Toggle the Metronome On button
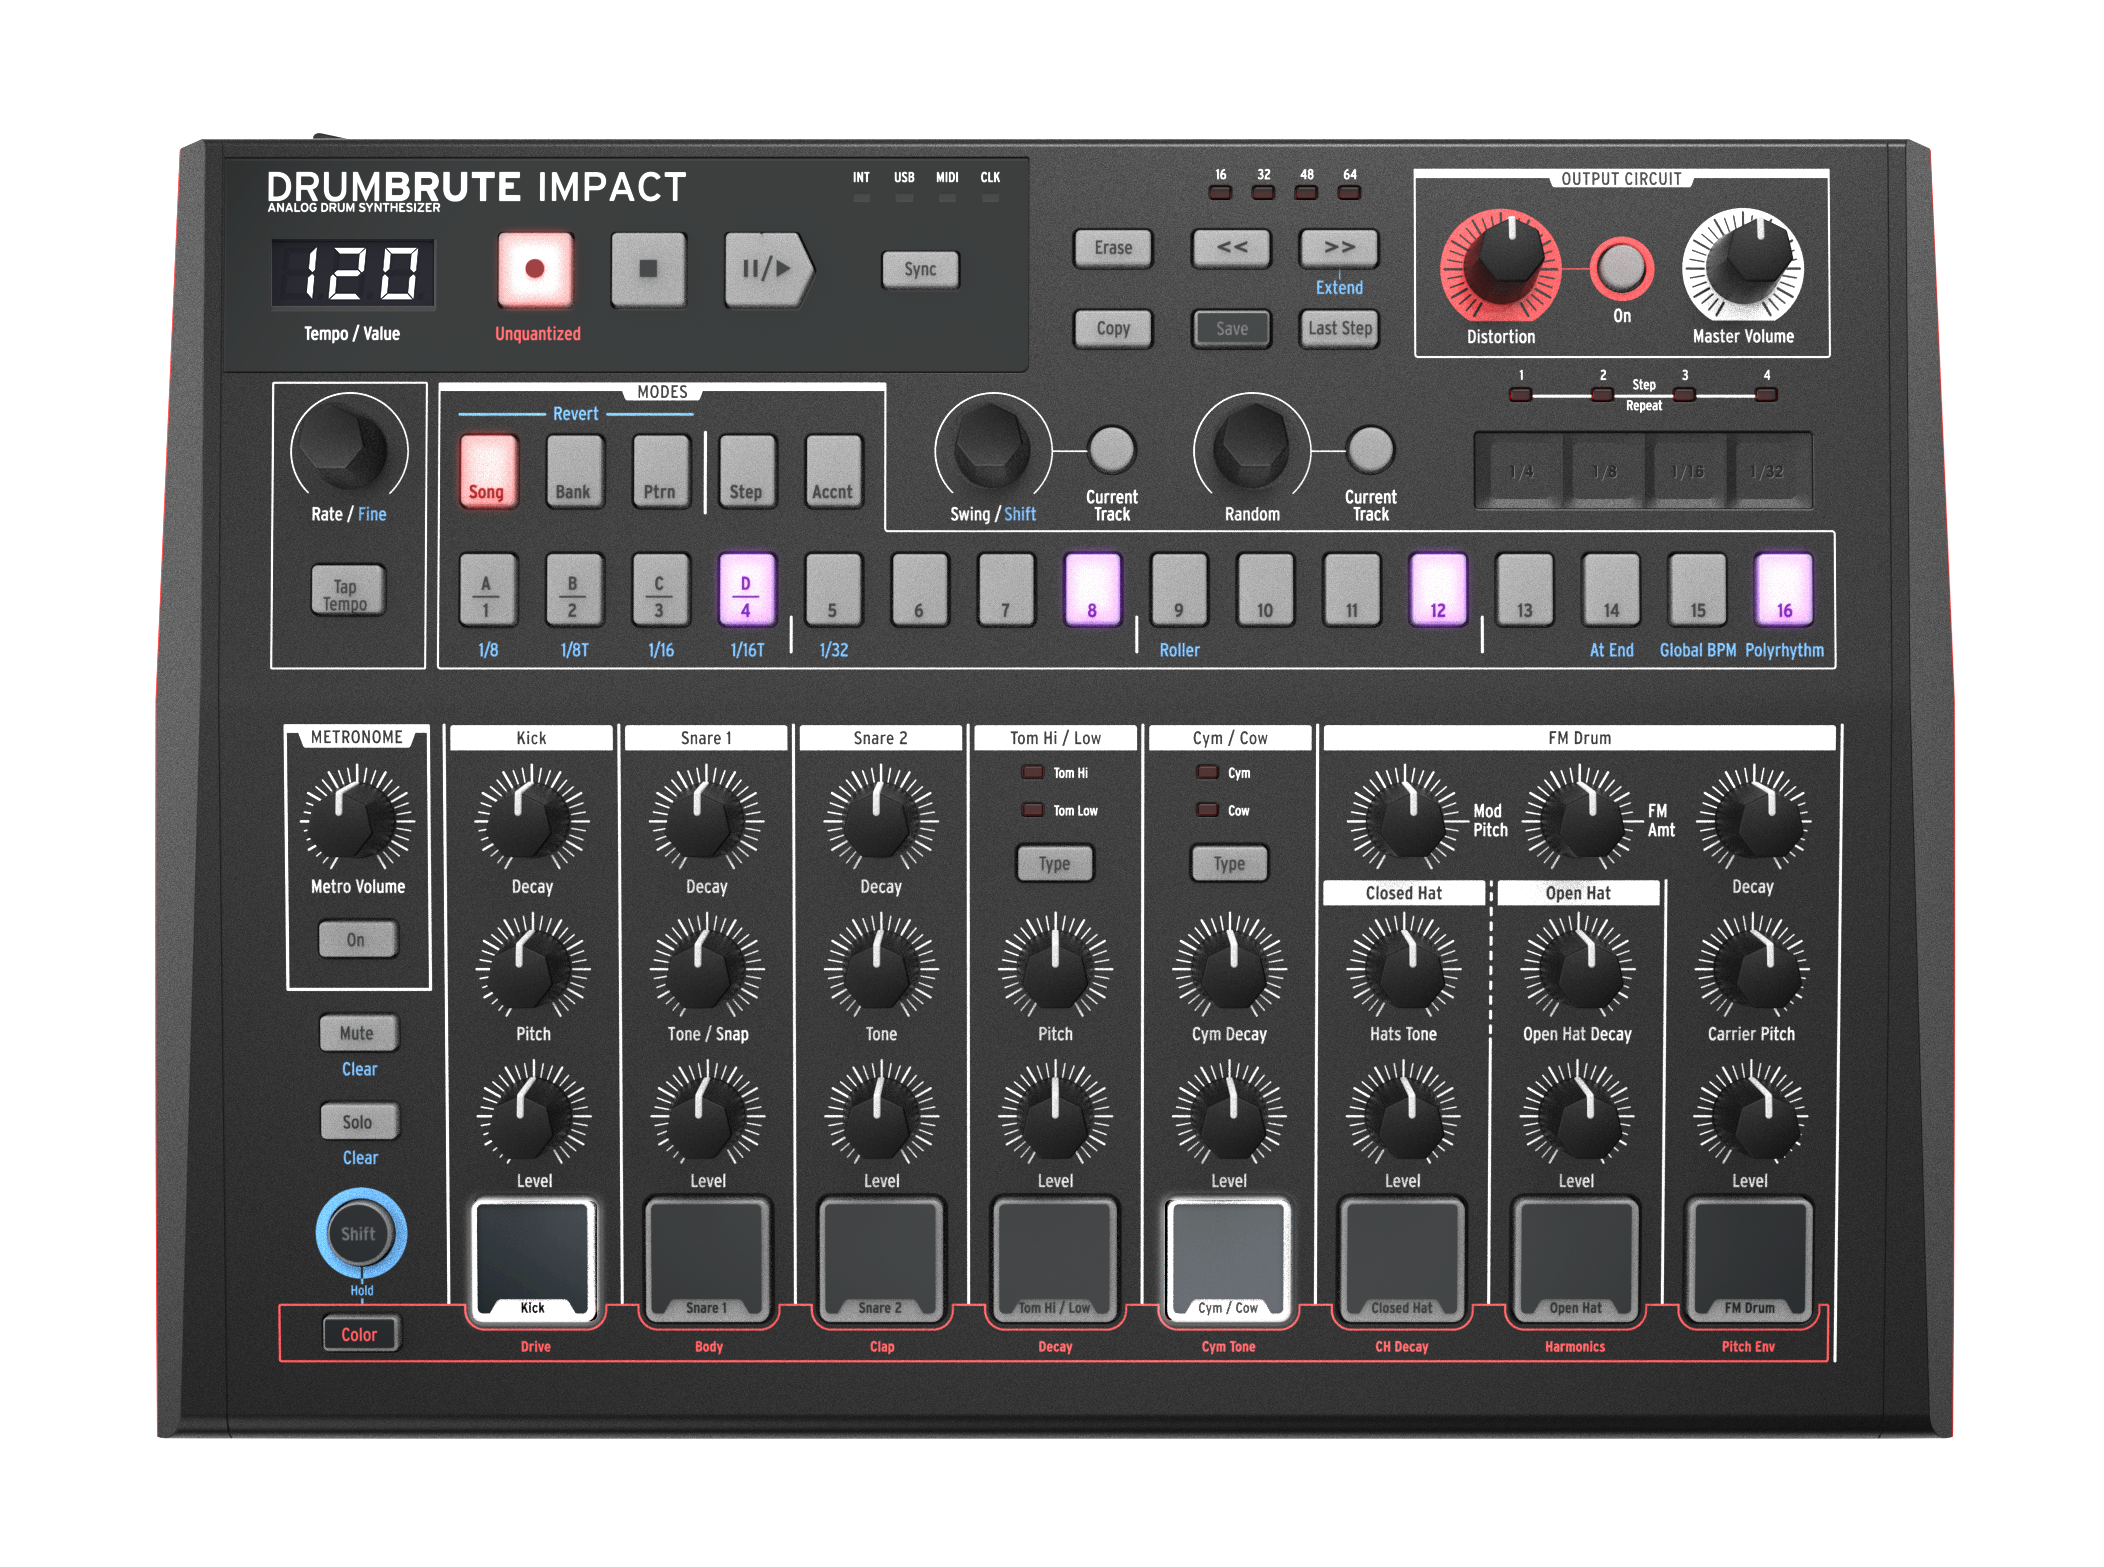Image resolution: width=2104 pixels, height=1567 pixels. tap(357, 940)
